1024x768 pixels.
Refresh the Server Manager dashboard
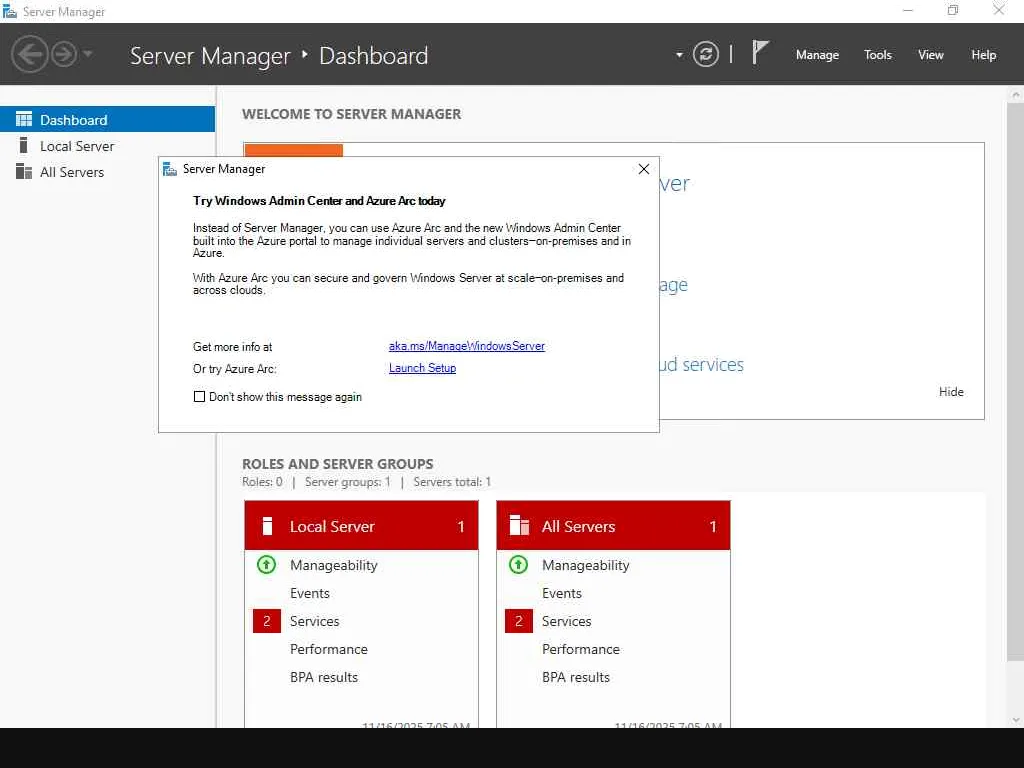[x=706, y=54]
